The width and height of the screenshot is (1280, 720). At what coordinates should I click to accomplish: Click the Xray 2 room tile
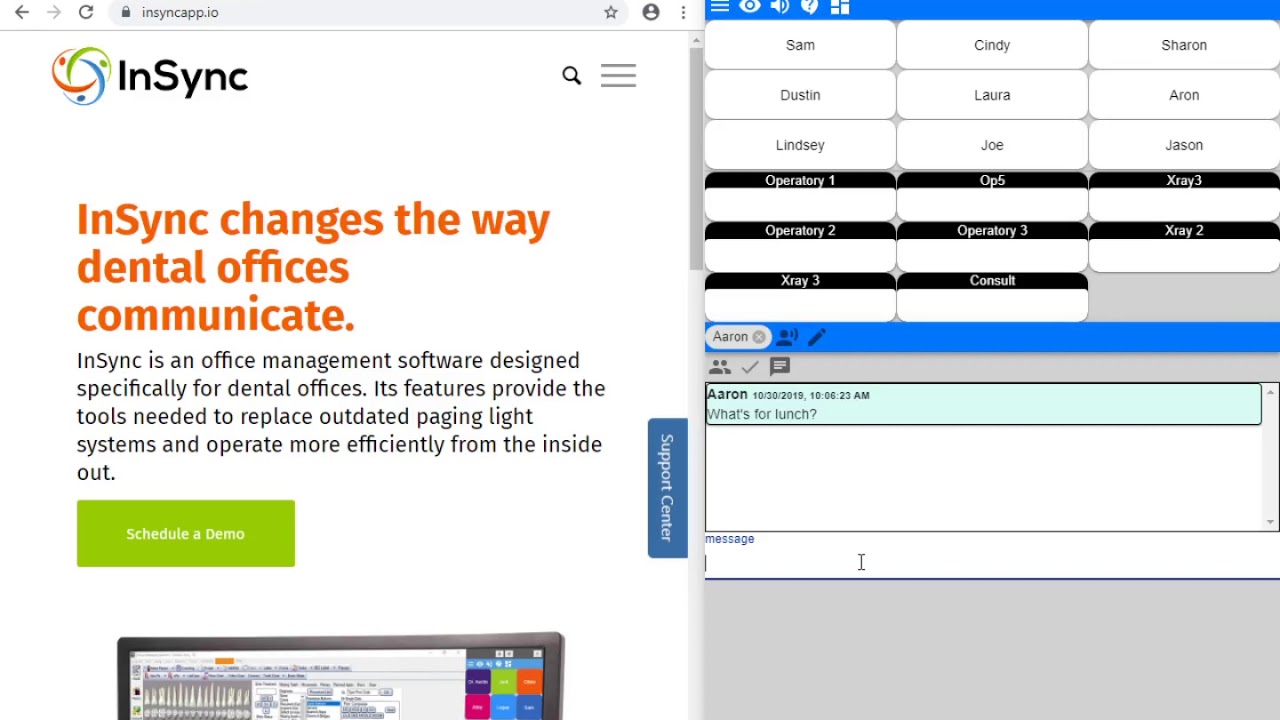pos(1184,246)
